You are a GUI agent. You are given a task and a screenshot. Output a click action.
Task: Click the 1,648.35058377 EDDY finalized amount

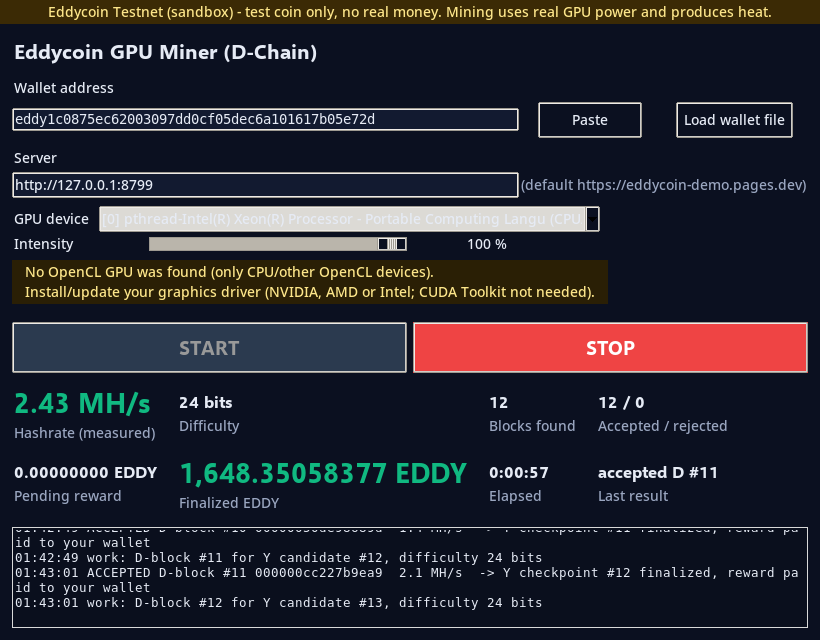tap(323, 474)
